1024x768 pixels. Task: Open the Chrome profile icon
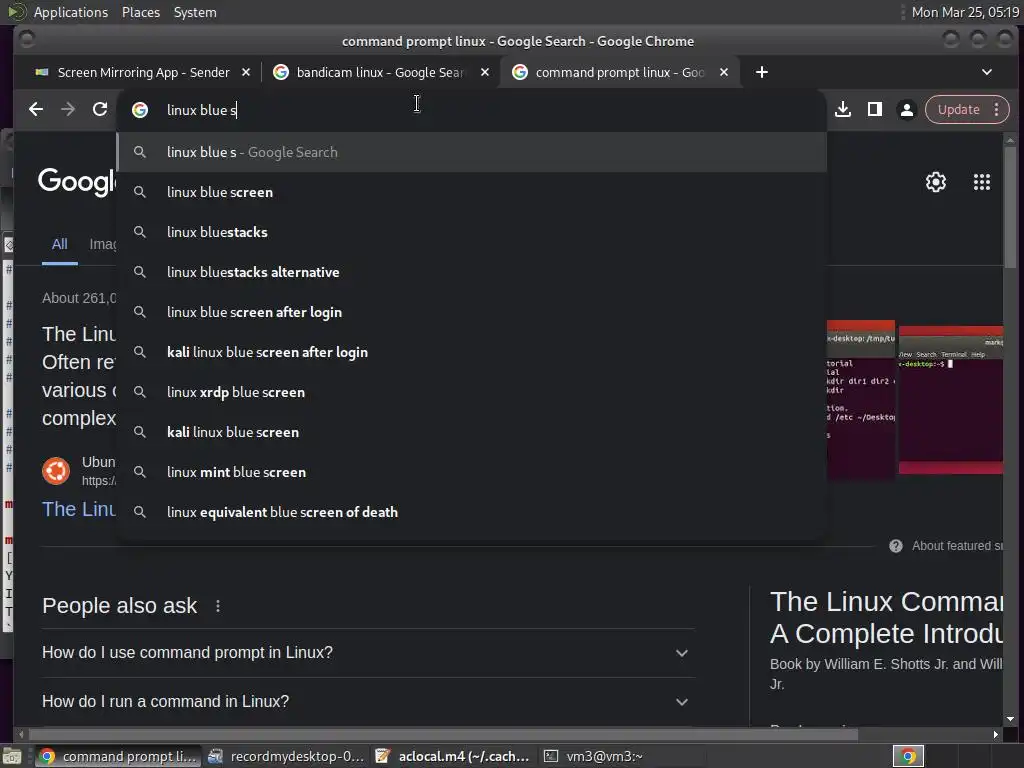click(x=906, y=110)
